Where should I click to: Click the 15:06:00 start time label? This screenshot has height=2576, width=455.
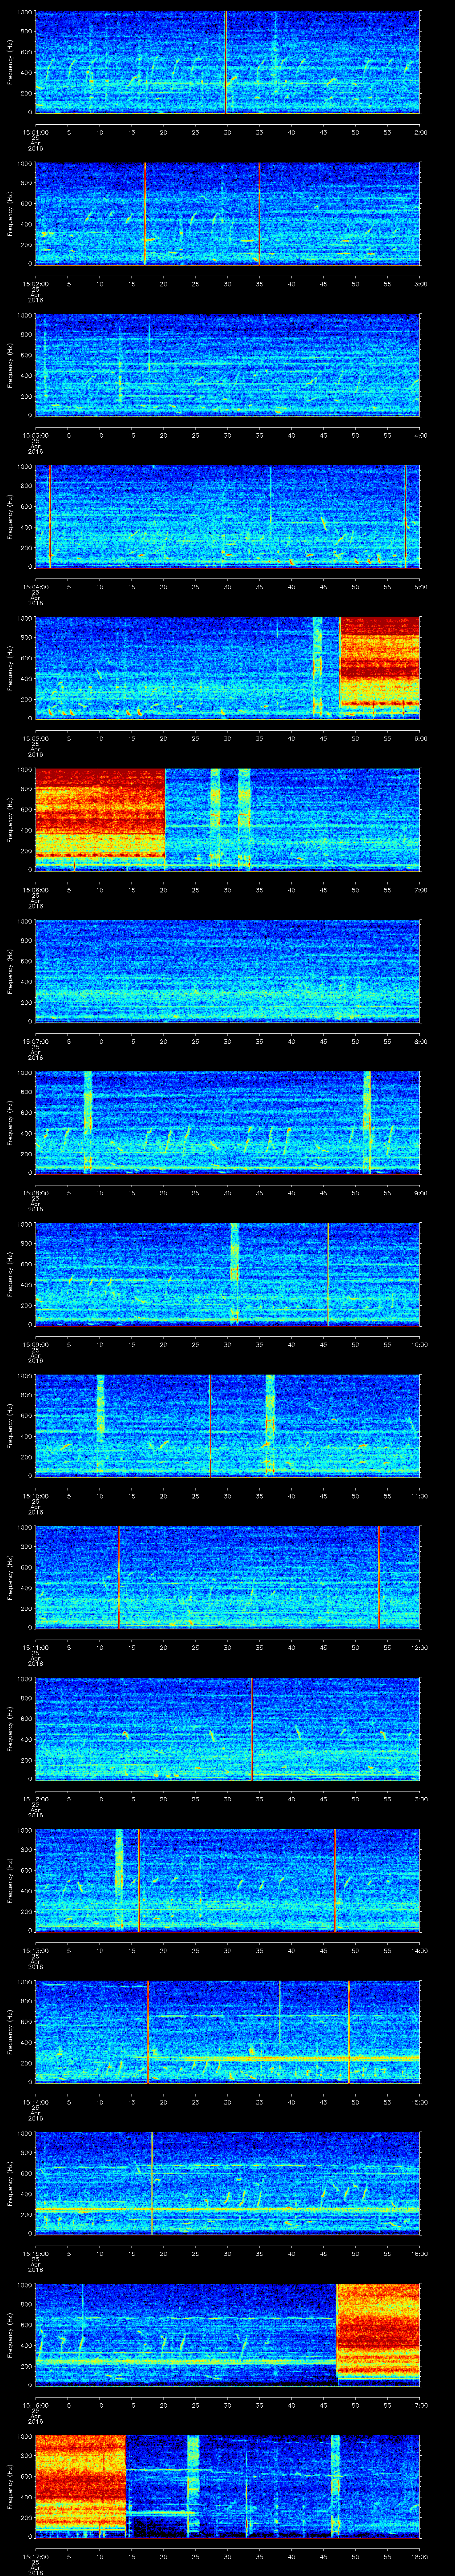pos(35,890)
